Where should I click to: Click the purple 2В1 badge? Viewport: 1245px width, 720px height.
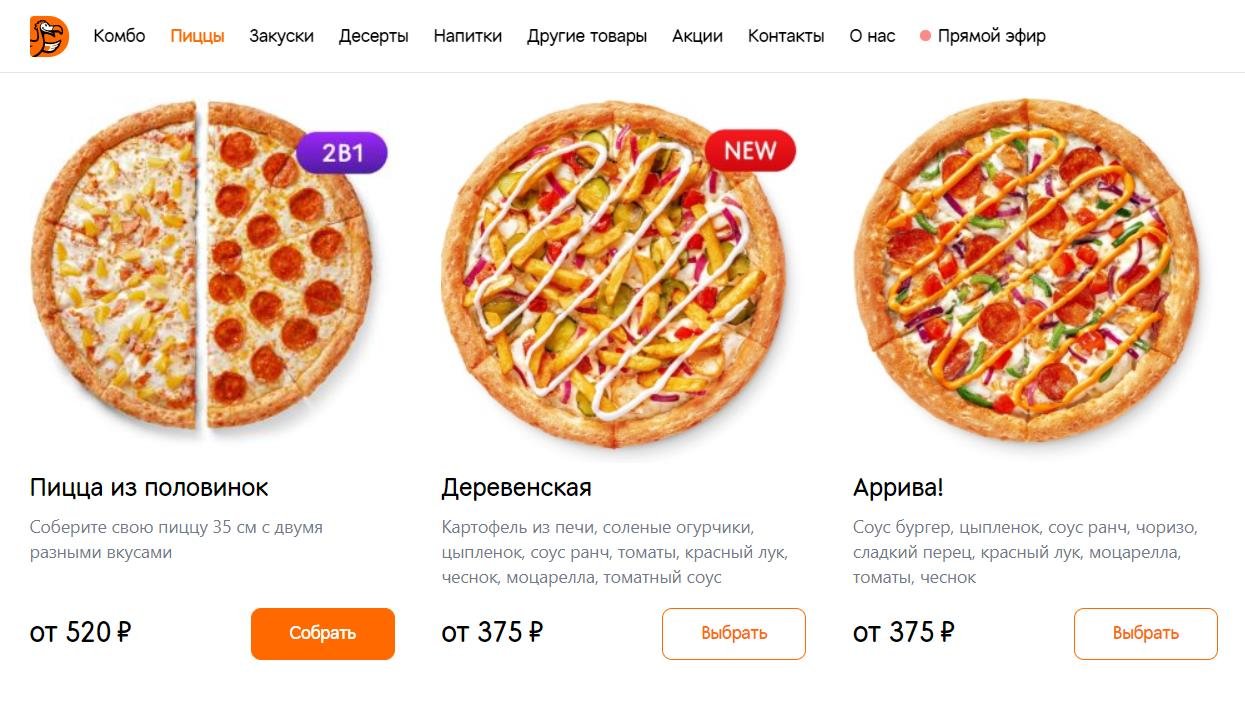point(341,153)
